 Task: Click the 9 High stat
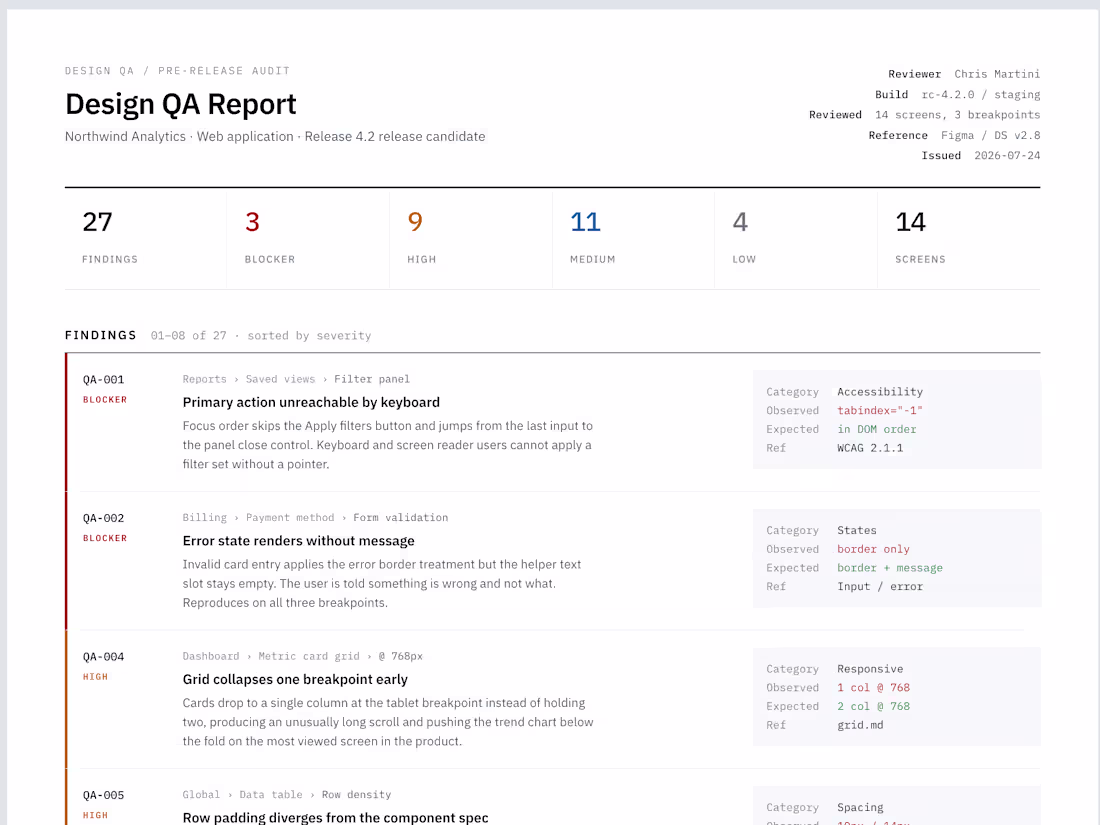[x=471, y=239]
